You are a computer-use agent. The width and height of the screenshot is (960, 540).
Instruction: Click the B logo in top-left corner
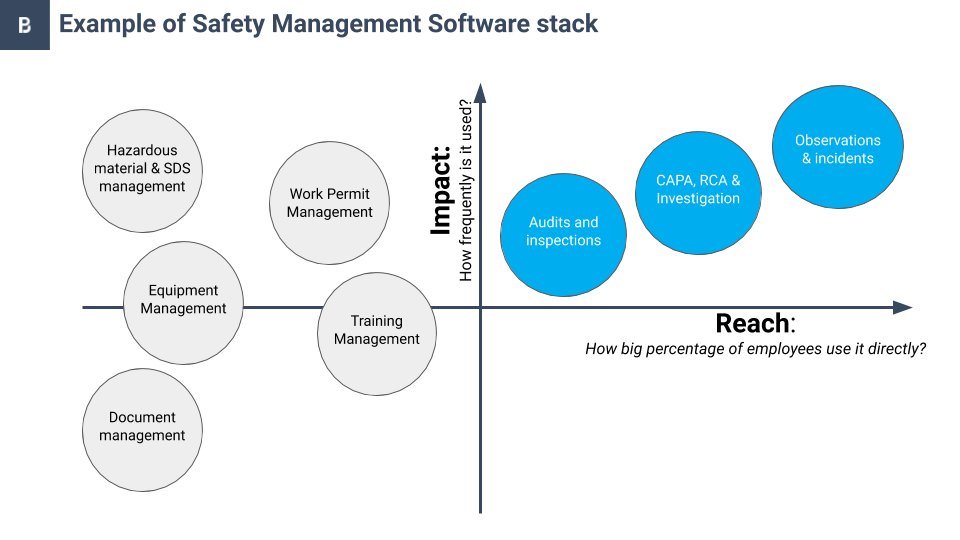point(24,25)
